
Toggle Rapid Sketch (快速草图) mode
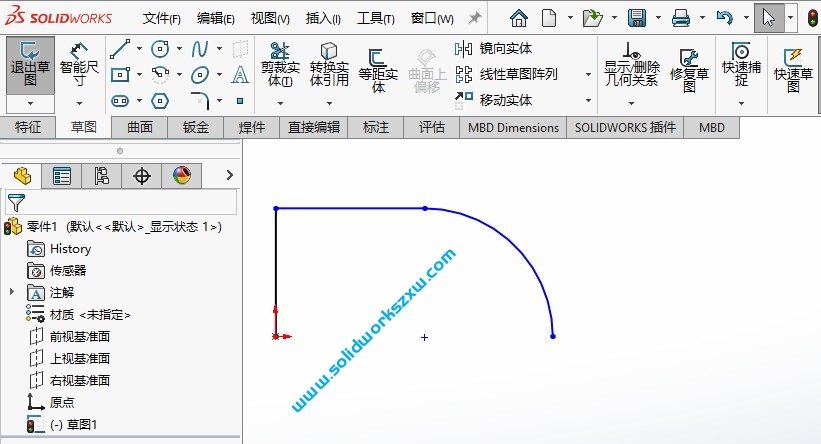click(793, 68)
